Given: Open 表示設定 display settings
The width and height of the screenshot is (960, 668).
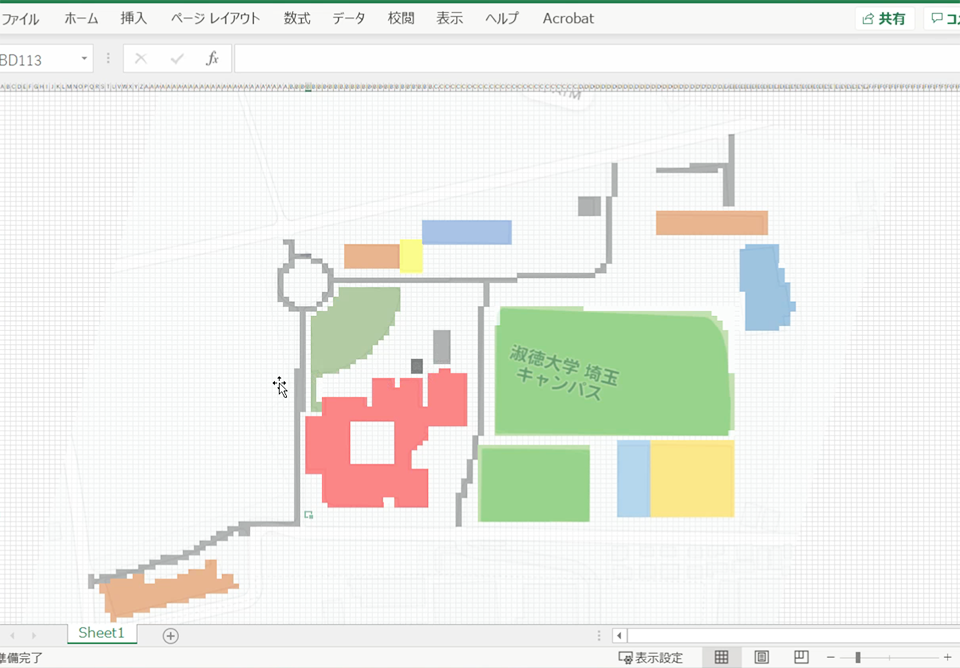Looking at the screenshot, I should (x=650, y=658).
